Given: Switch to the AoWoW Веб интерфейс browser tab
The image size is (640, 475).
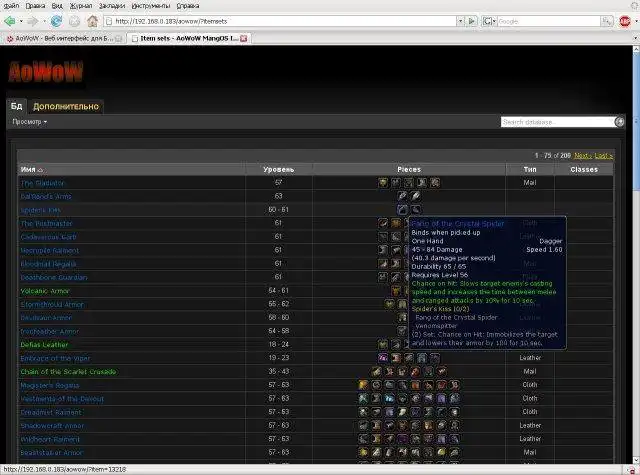Looking at the screenshot, I should pyautogui.click(x=64, y=38).
